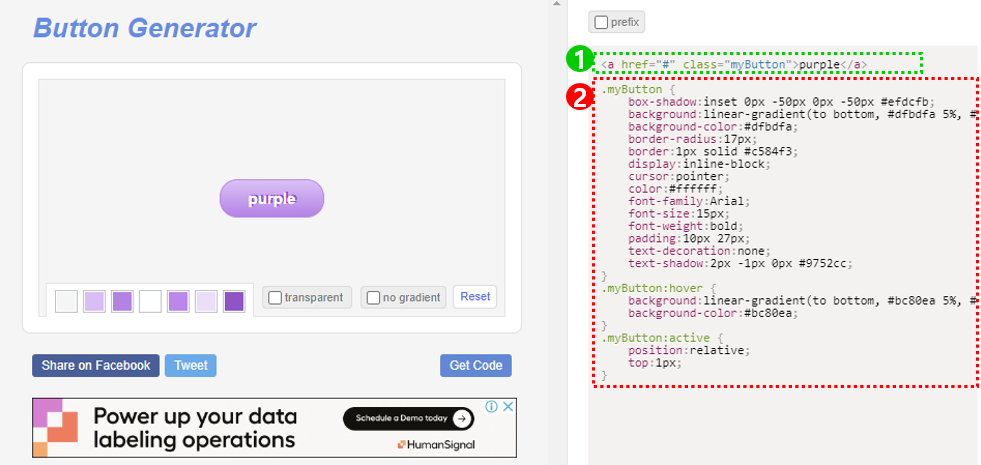Click the scrollbar up arrow
Viewport: 981px width, 465px height.
coord(555,4)
